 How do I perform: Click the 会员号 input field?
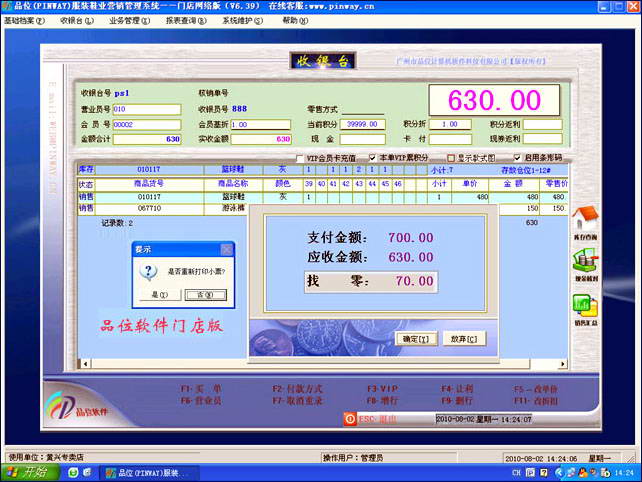point(147,124)
